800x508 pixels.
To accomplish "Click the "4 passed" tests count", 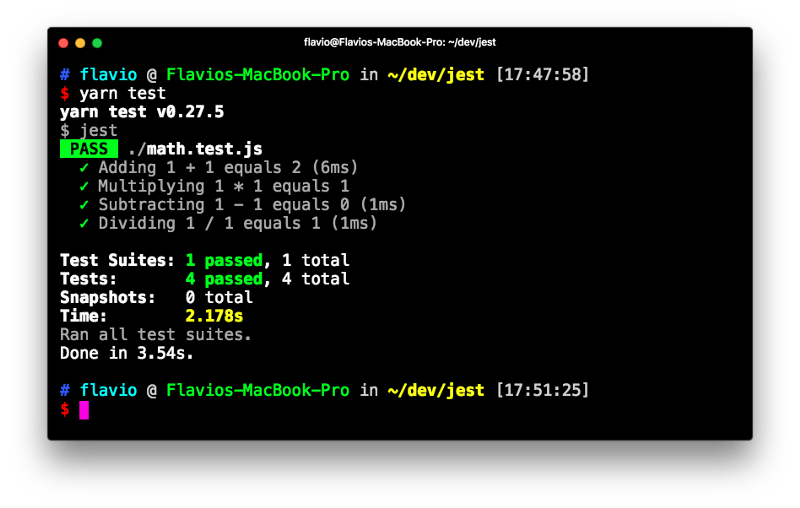I will pos(224,279).
